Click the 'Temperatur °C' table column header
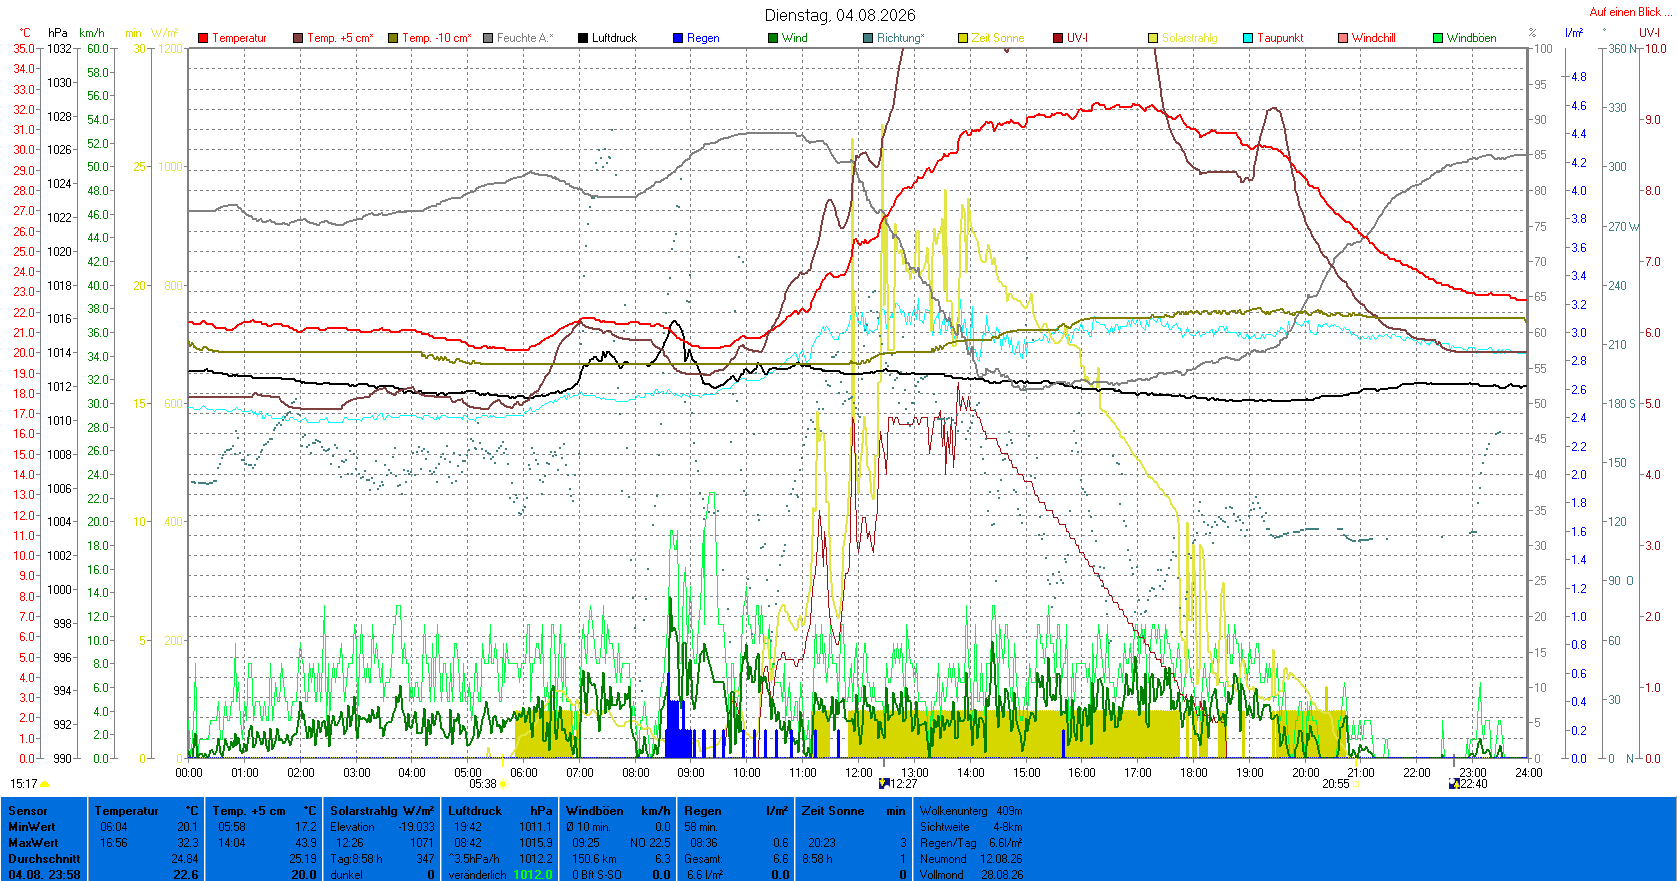This screenshot has width=1677, height=881. (149, 811)
